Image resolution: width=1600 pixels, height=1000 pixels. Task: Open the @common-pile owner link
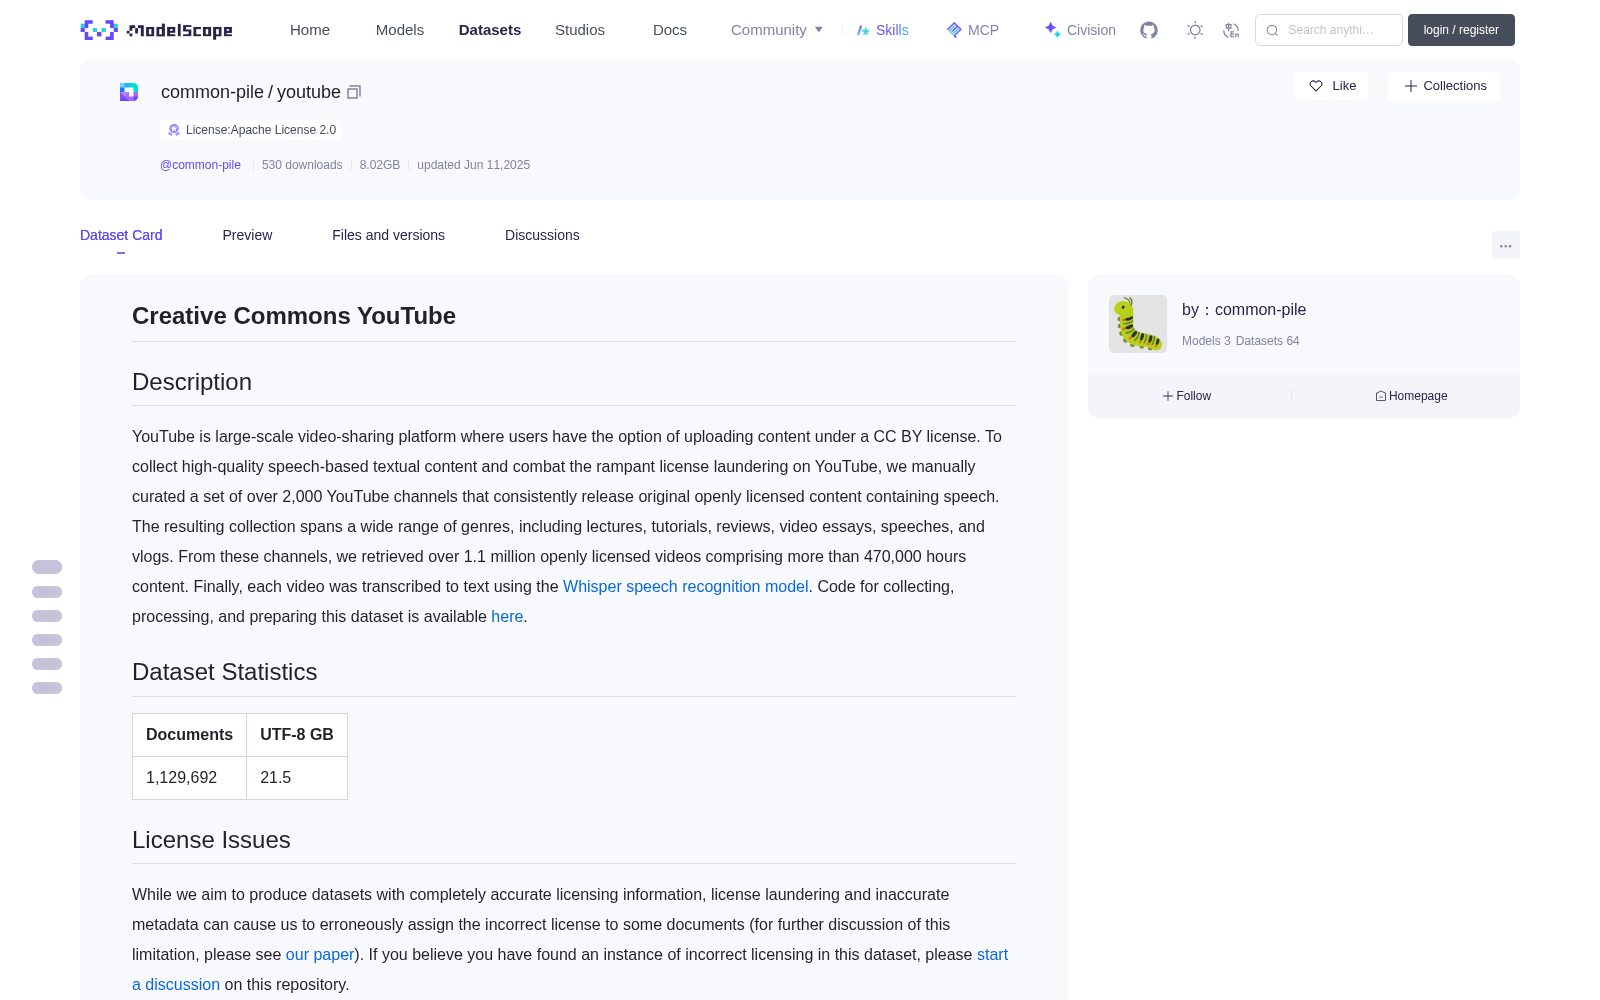[200, 165]
